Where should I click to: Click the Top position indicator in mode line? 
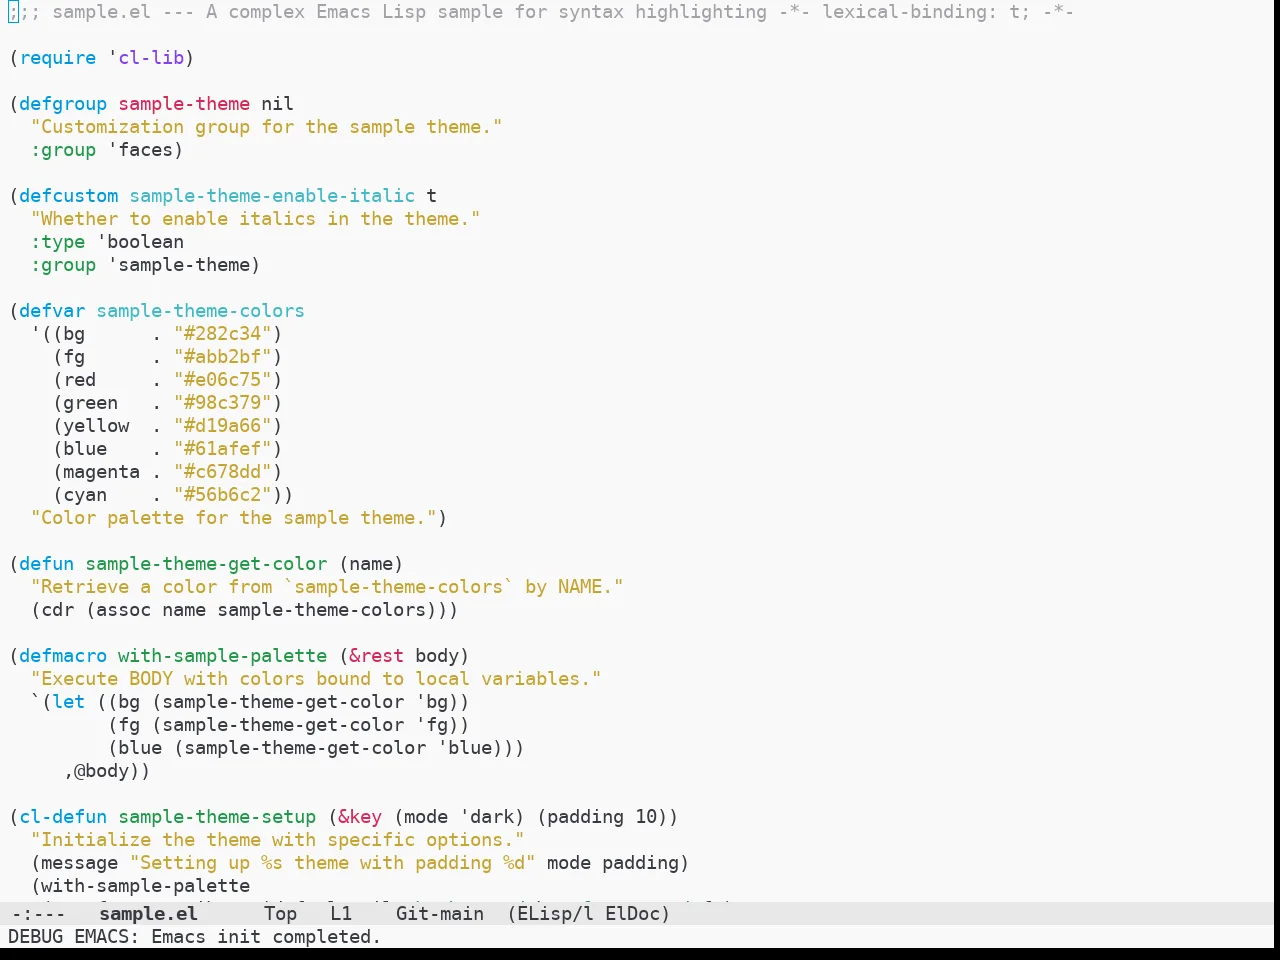(280, 913)
